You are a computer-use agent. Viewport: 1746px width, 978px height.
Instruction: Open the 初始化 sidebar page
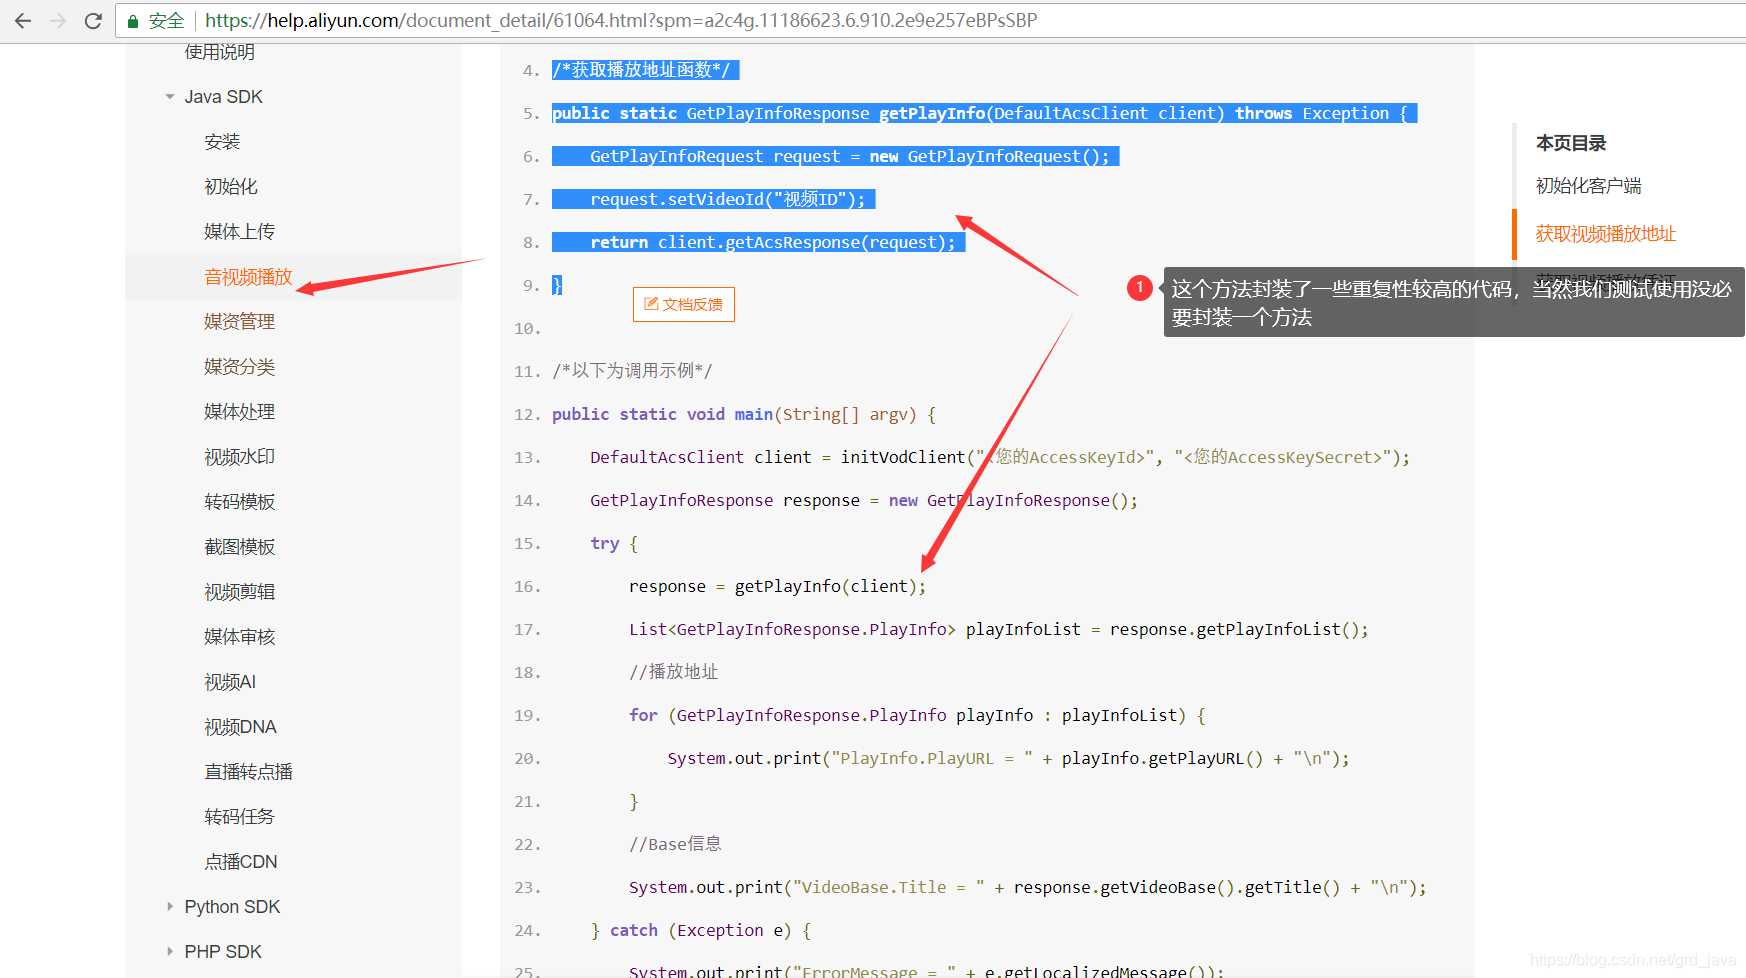[x=231, y=187]
